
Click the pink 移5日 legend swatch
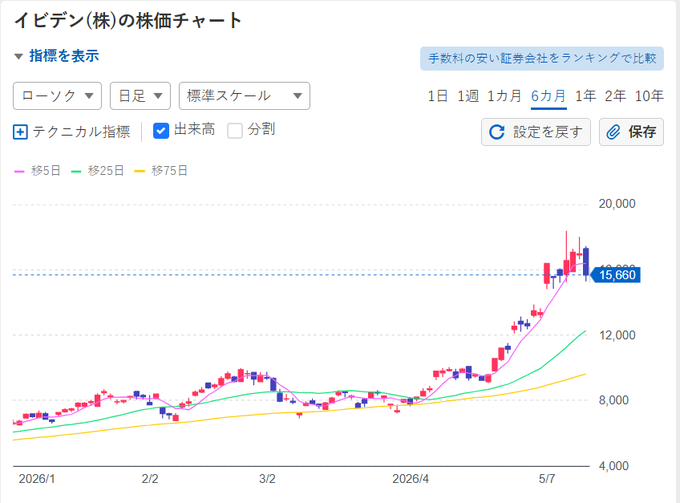click(x=19, y=171)
